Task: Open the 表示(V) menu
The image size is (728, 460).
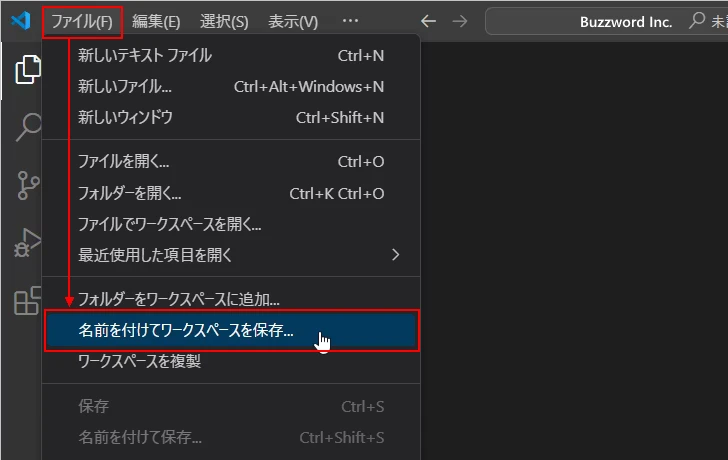Action: pos(293,21)
